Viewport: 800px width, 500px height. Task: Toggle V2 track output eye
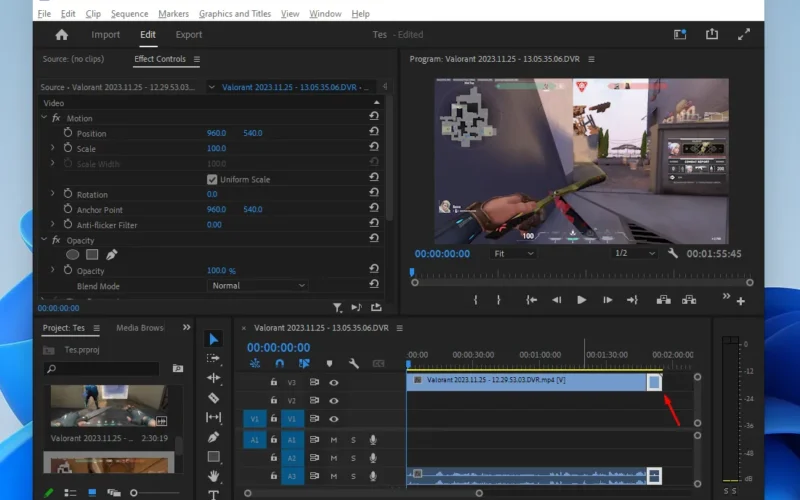tap(334, 401)
